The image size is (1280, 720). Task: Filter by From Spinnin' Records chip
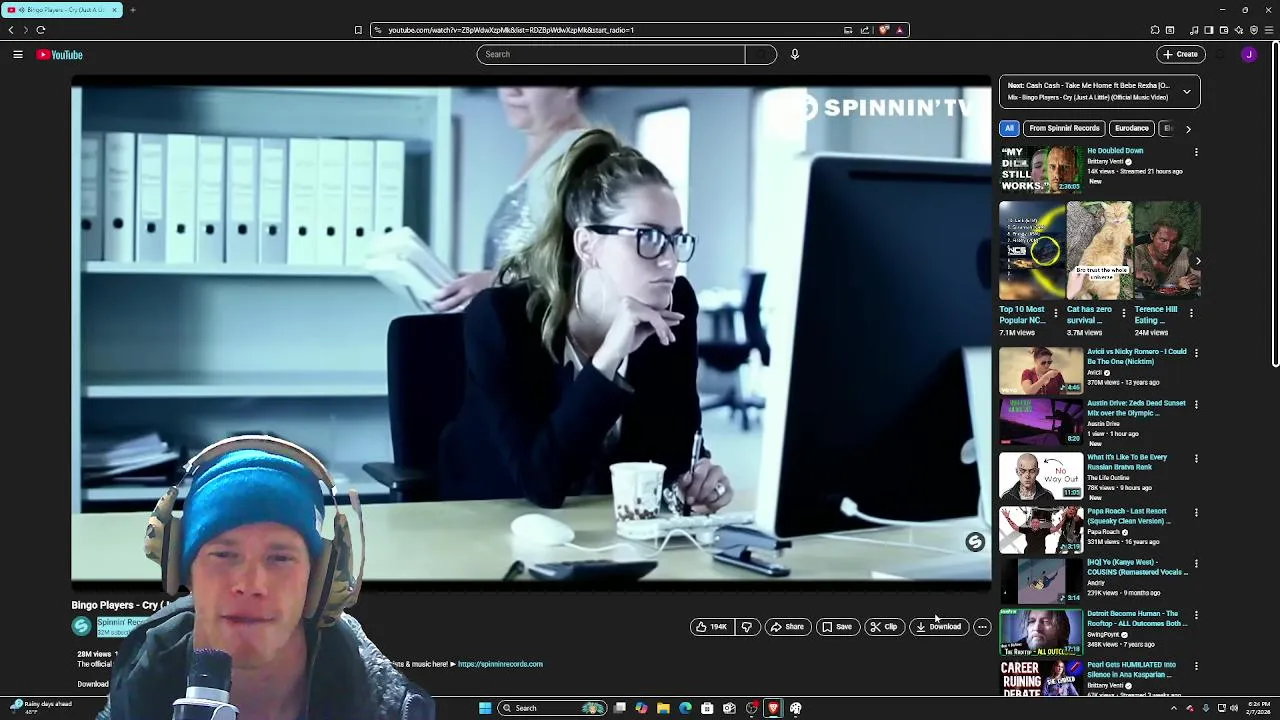1064,128
